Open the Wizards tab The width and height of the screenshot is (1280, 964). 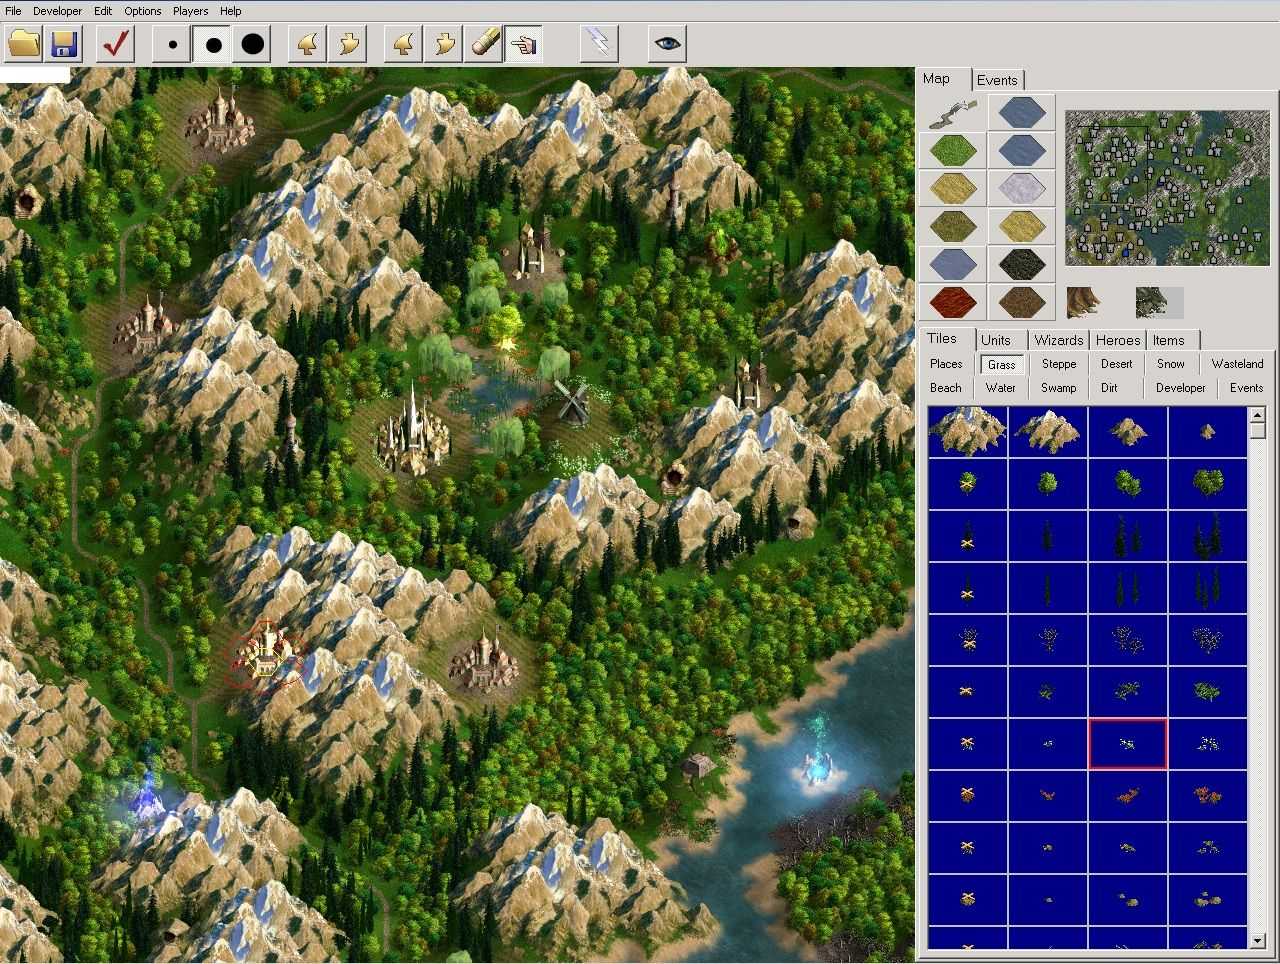pyautogui.click(x=1058, y=340)
